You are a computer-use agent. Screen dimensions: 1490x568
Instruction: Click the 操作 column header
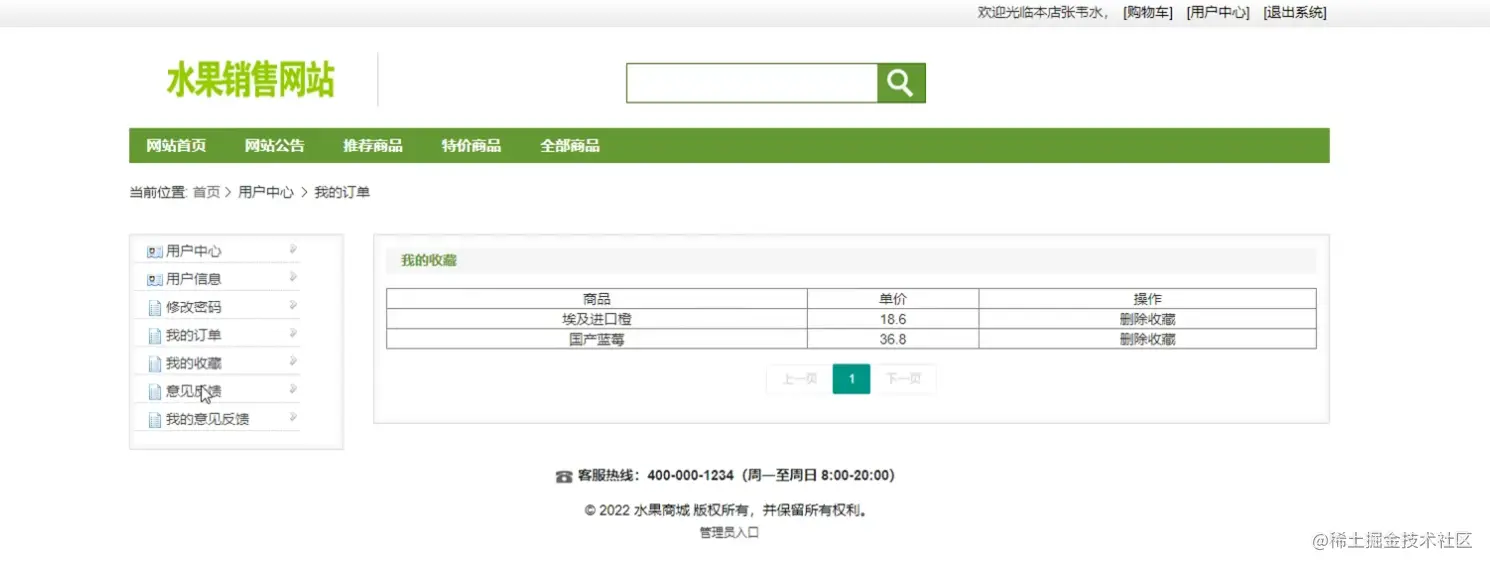(1147, 299)
